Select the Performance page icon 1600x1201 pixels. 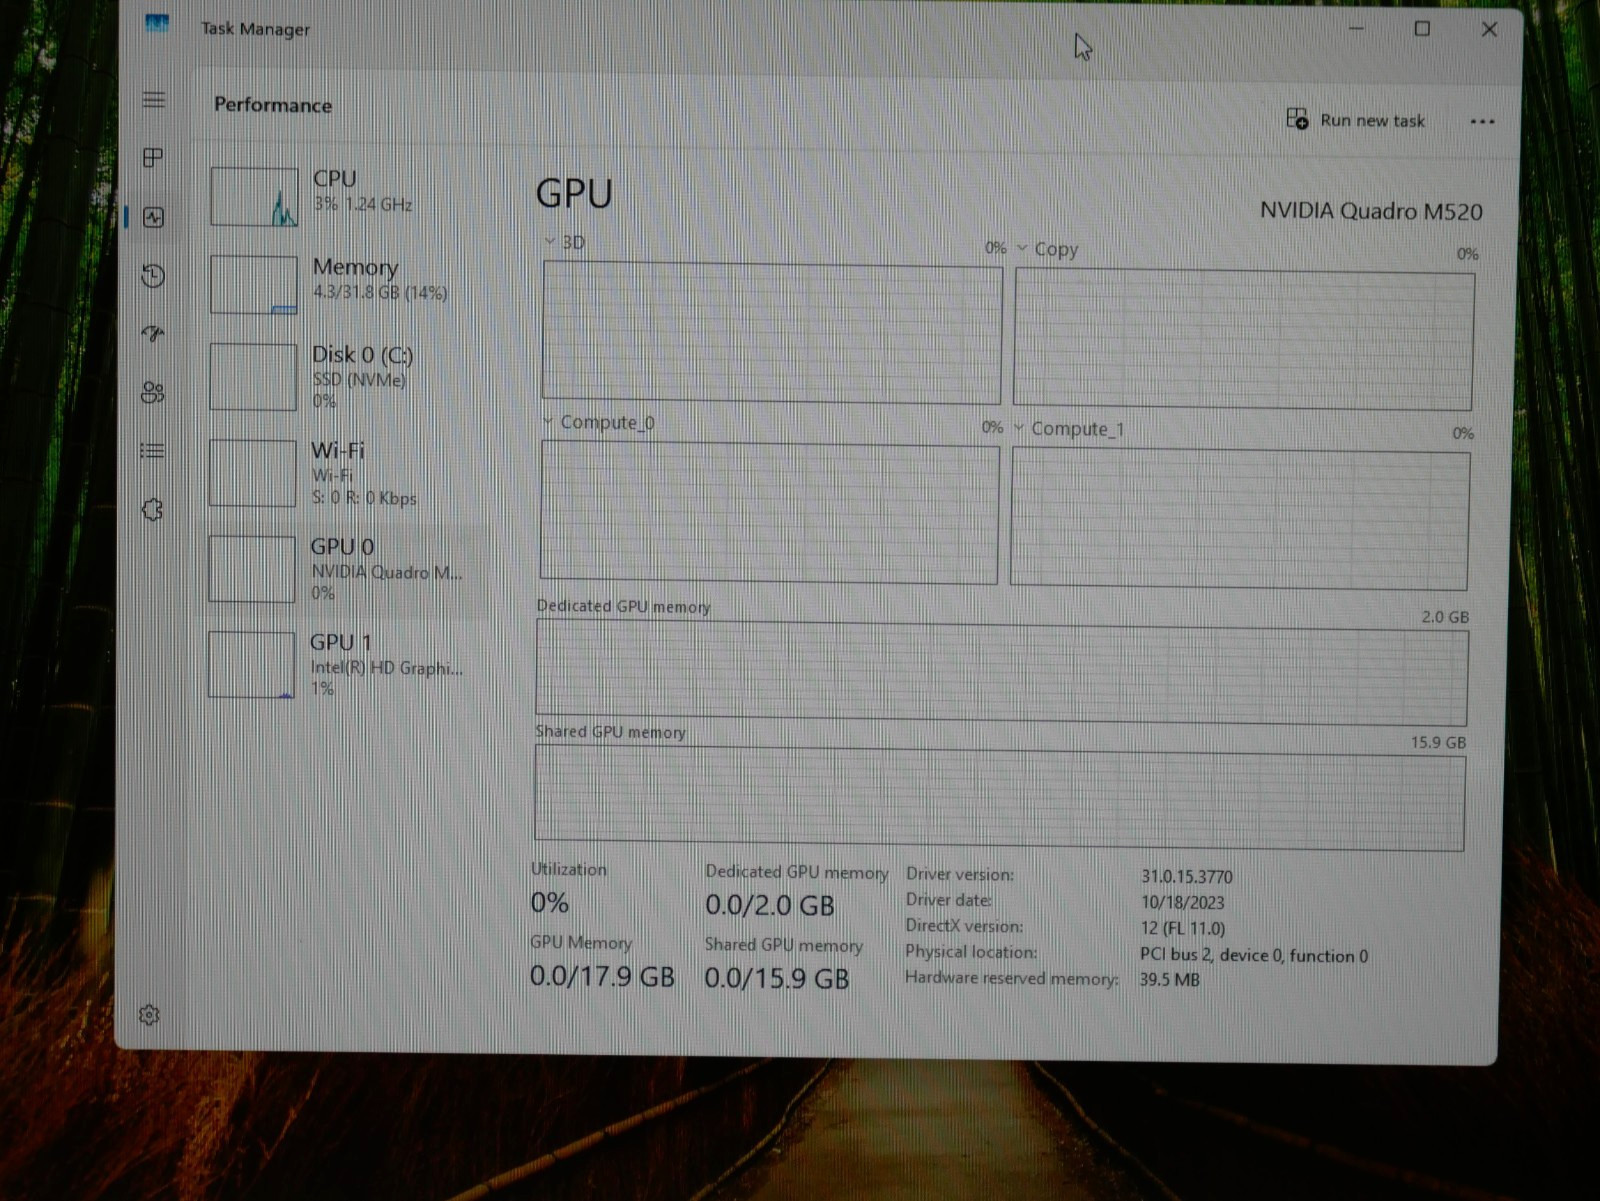153,217
